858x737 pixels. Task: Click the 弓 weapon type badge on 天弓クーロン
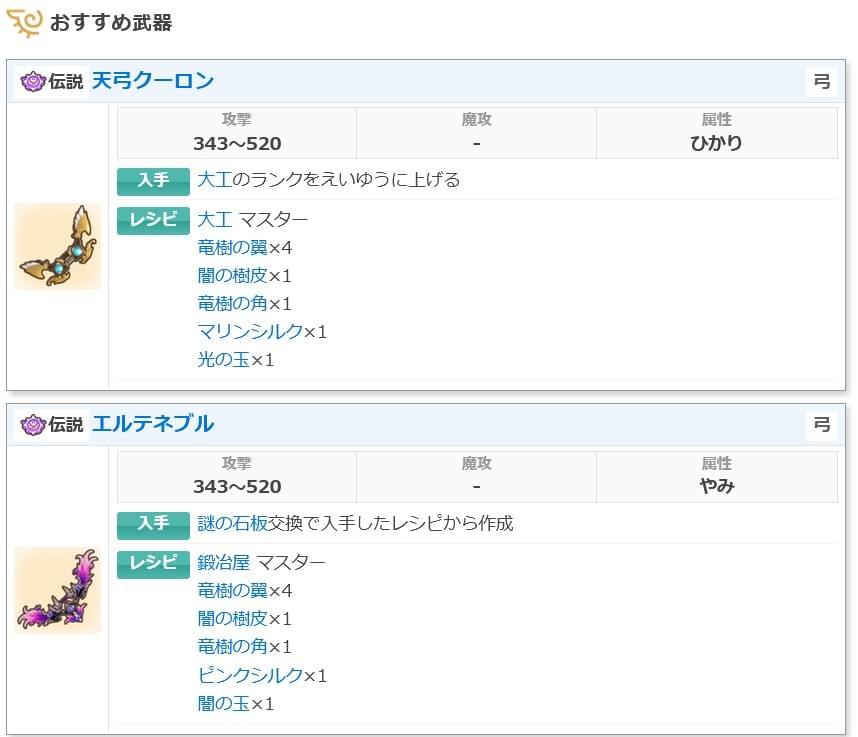point(822,82)
